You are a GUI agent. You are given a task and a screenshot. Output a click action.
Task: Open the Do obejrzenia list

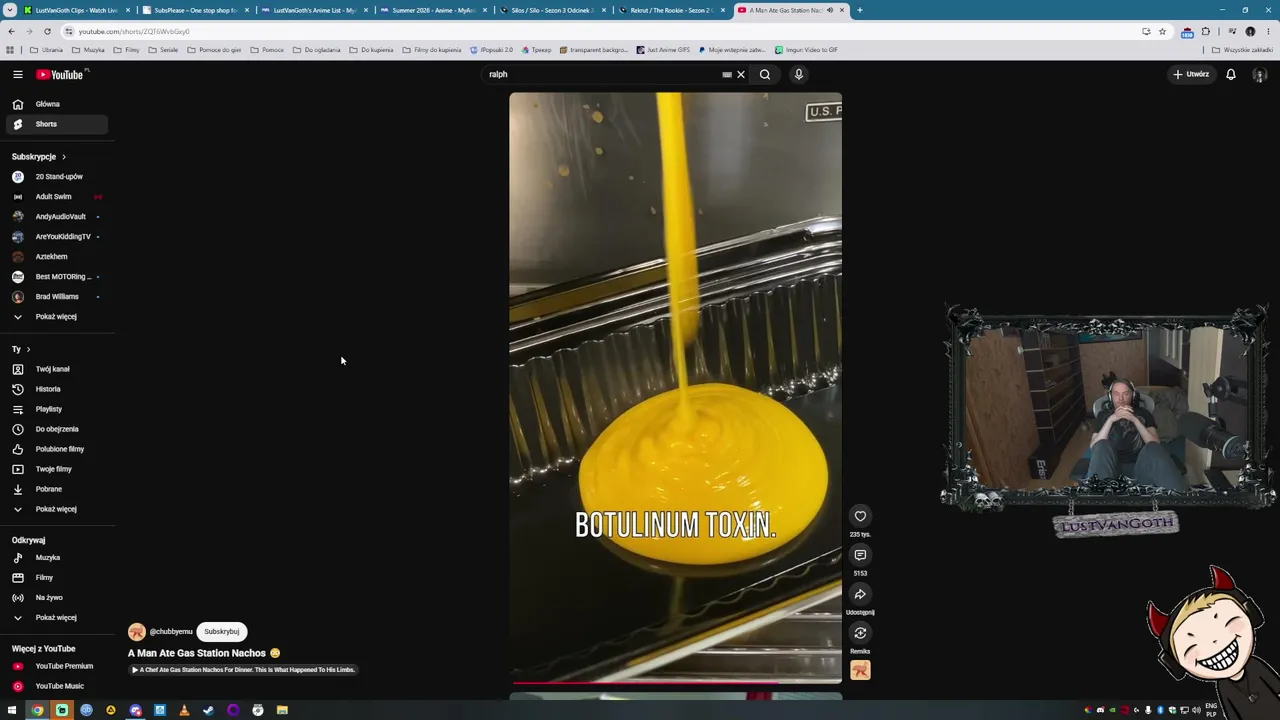coord(55,429)
